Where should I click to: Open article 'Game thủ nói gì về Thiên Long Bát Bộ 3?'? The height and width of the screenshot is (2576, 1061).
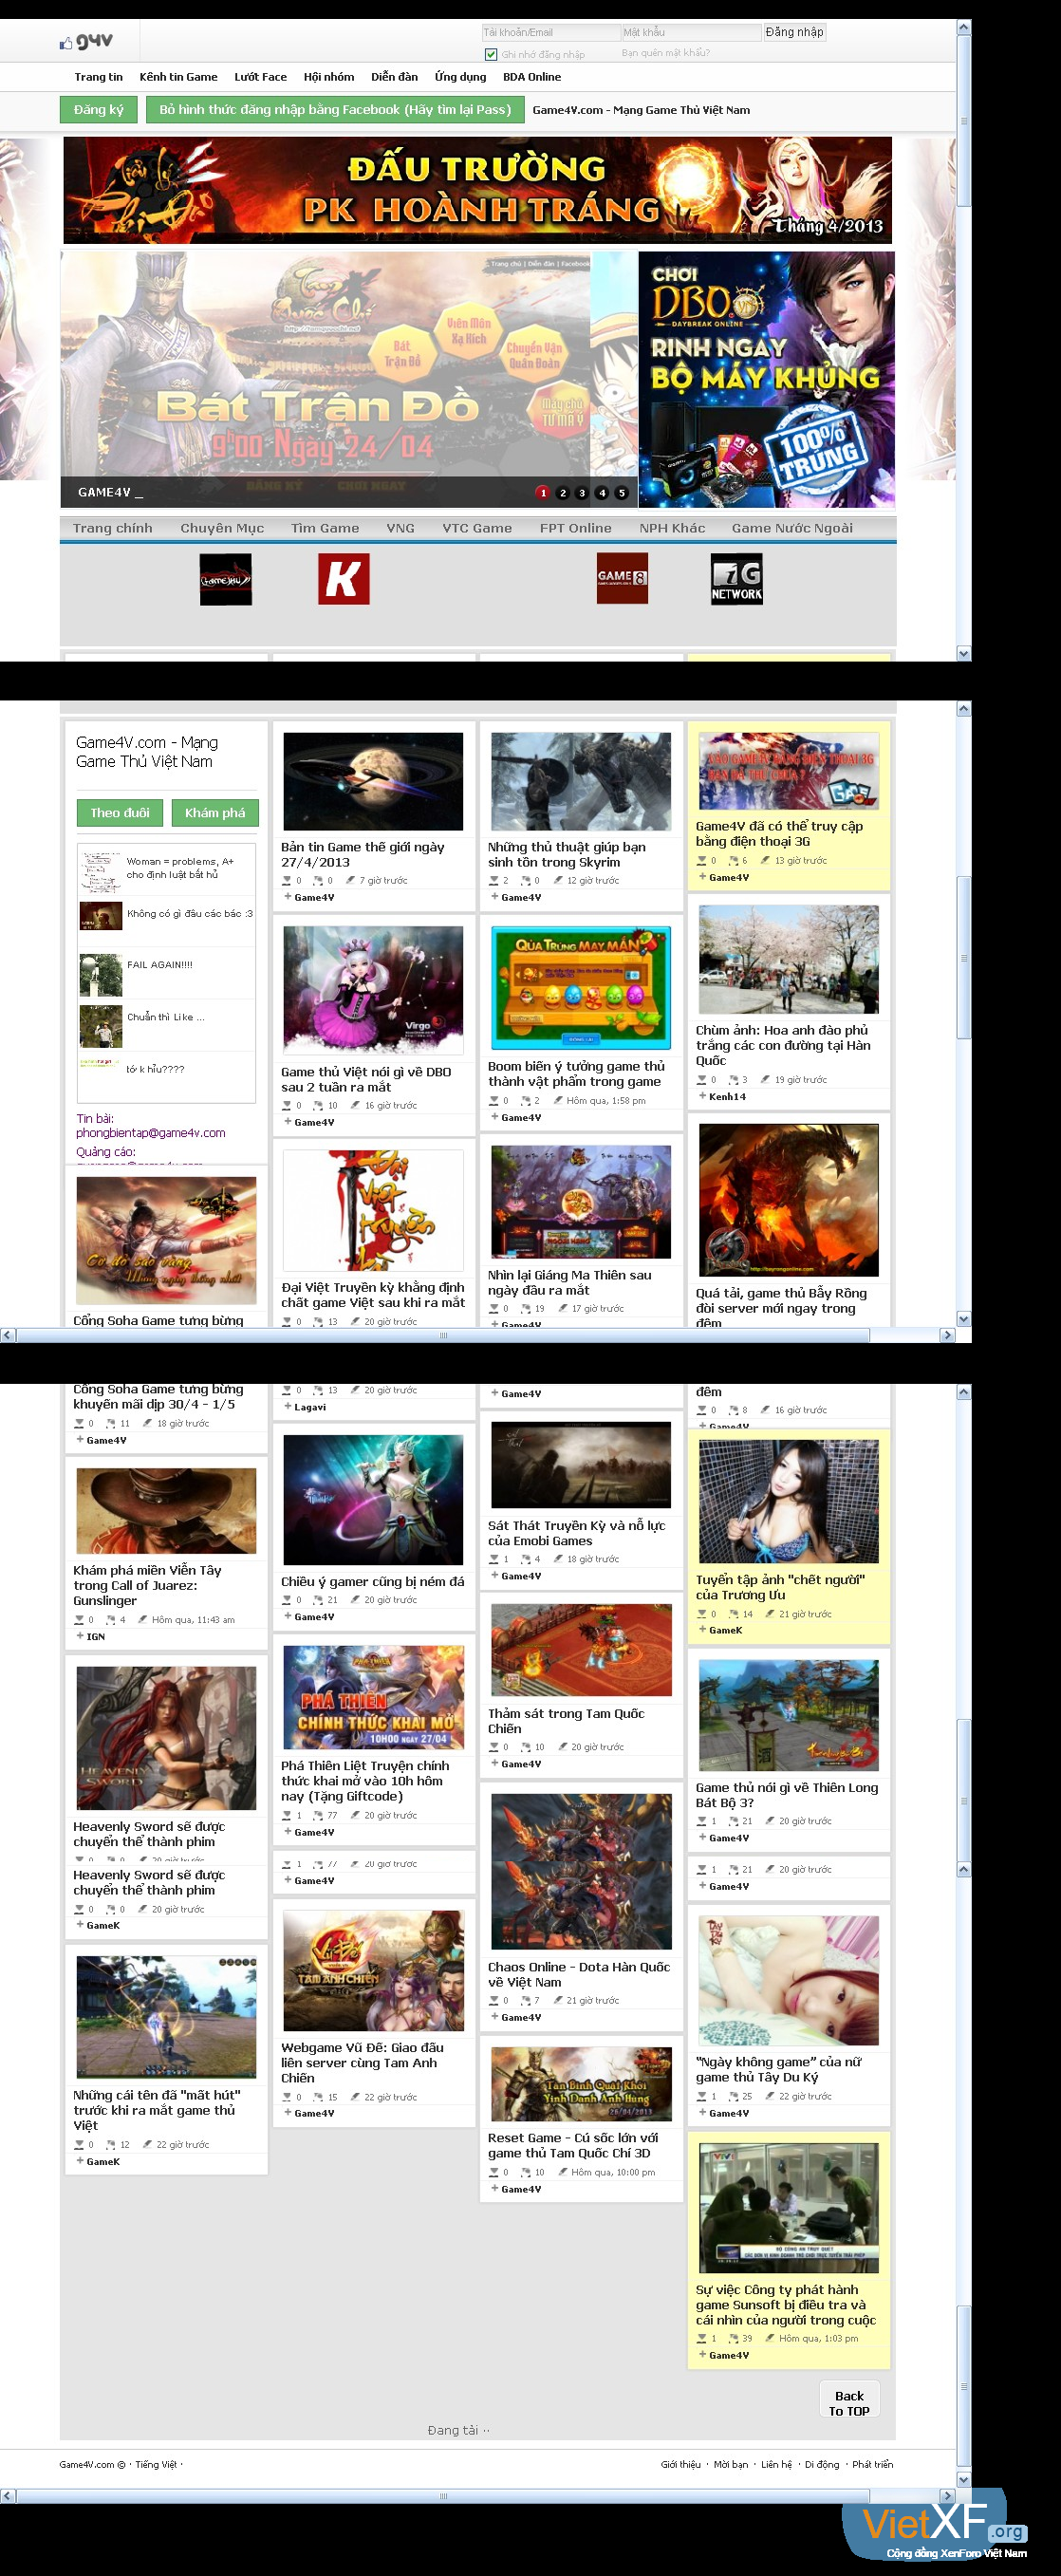(787, 1795)
